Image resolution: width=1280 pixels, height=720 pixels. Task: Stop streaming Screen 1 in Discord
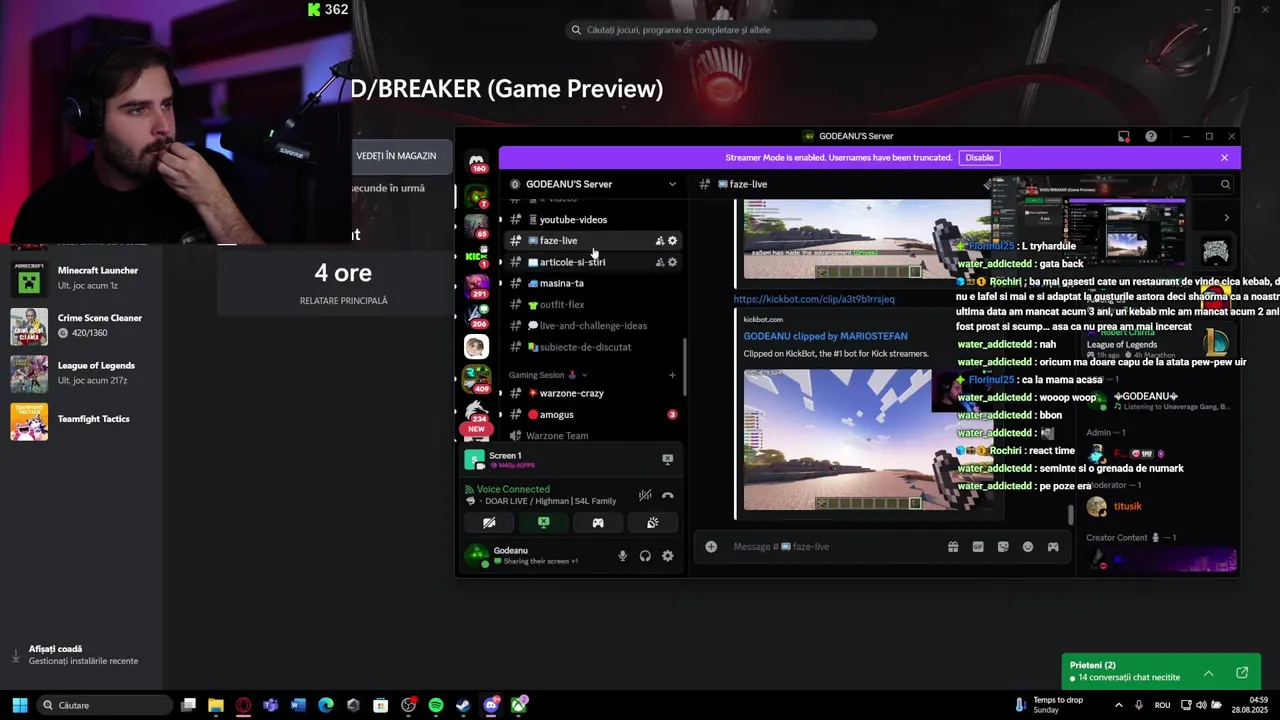(667, 459)
